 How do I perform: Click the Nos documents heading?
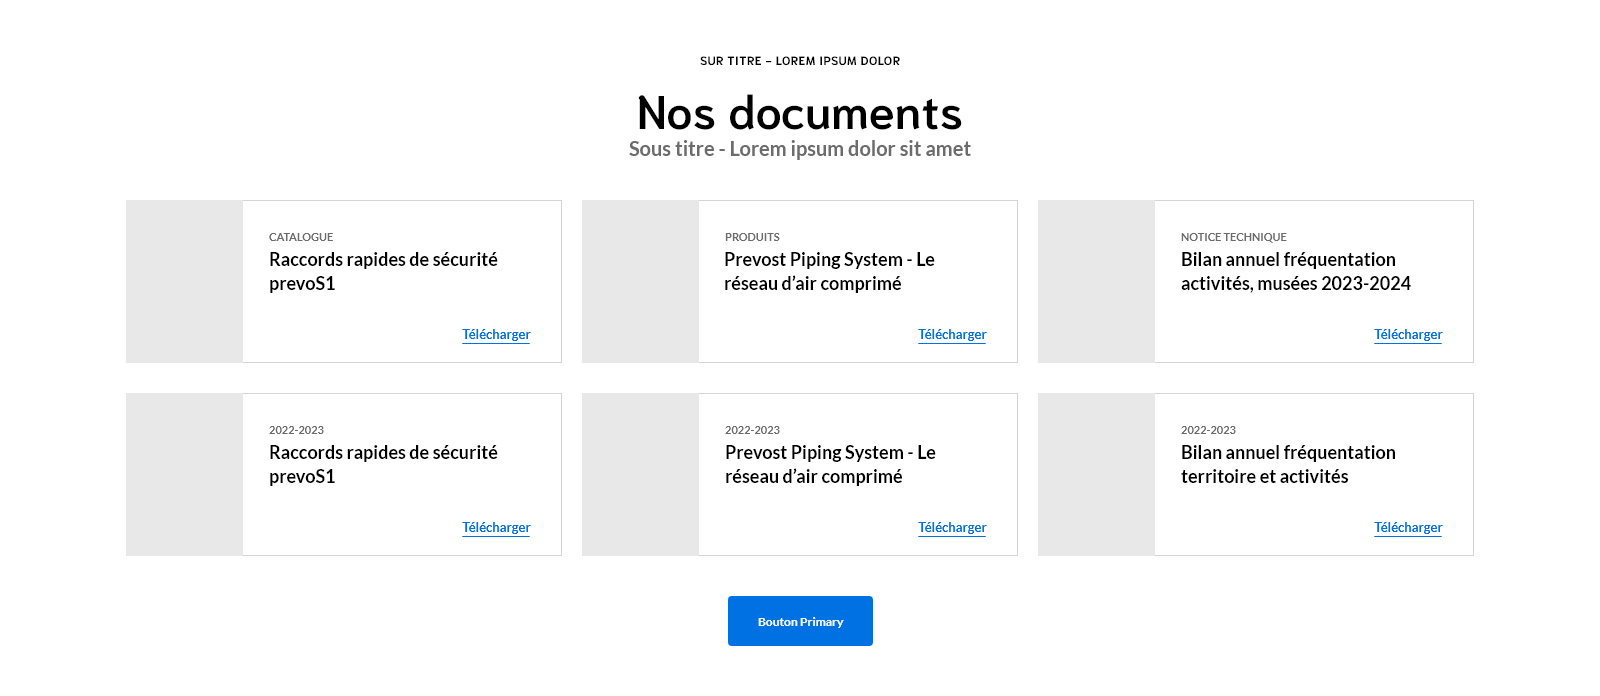[x=800, y=113]
